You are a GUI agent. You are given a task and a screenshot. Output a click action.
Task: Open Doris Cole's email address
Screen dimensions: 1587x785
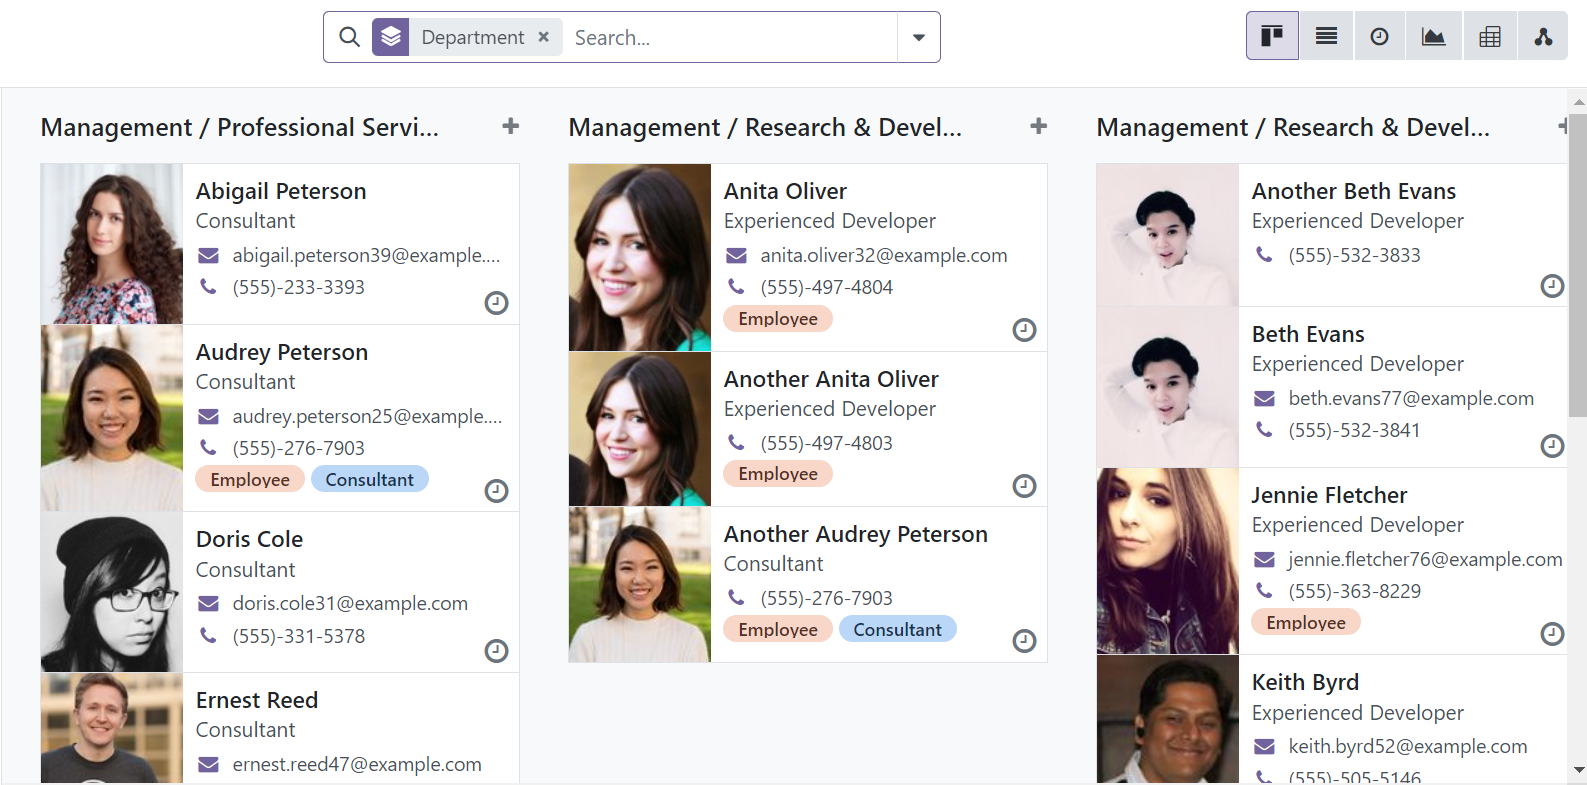[349, 604]
